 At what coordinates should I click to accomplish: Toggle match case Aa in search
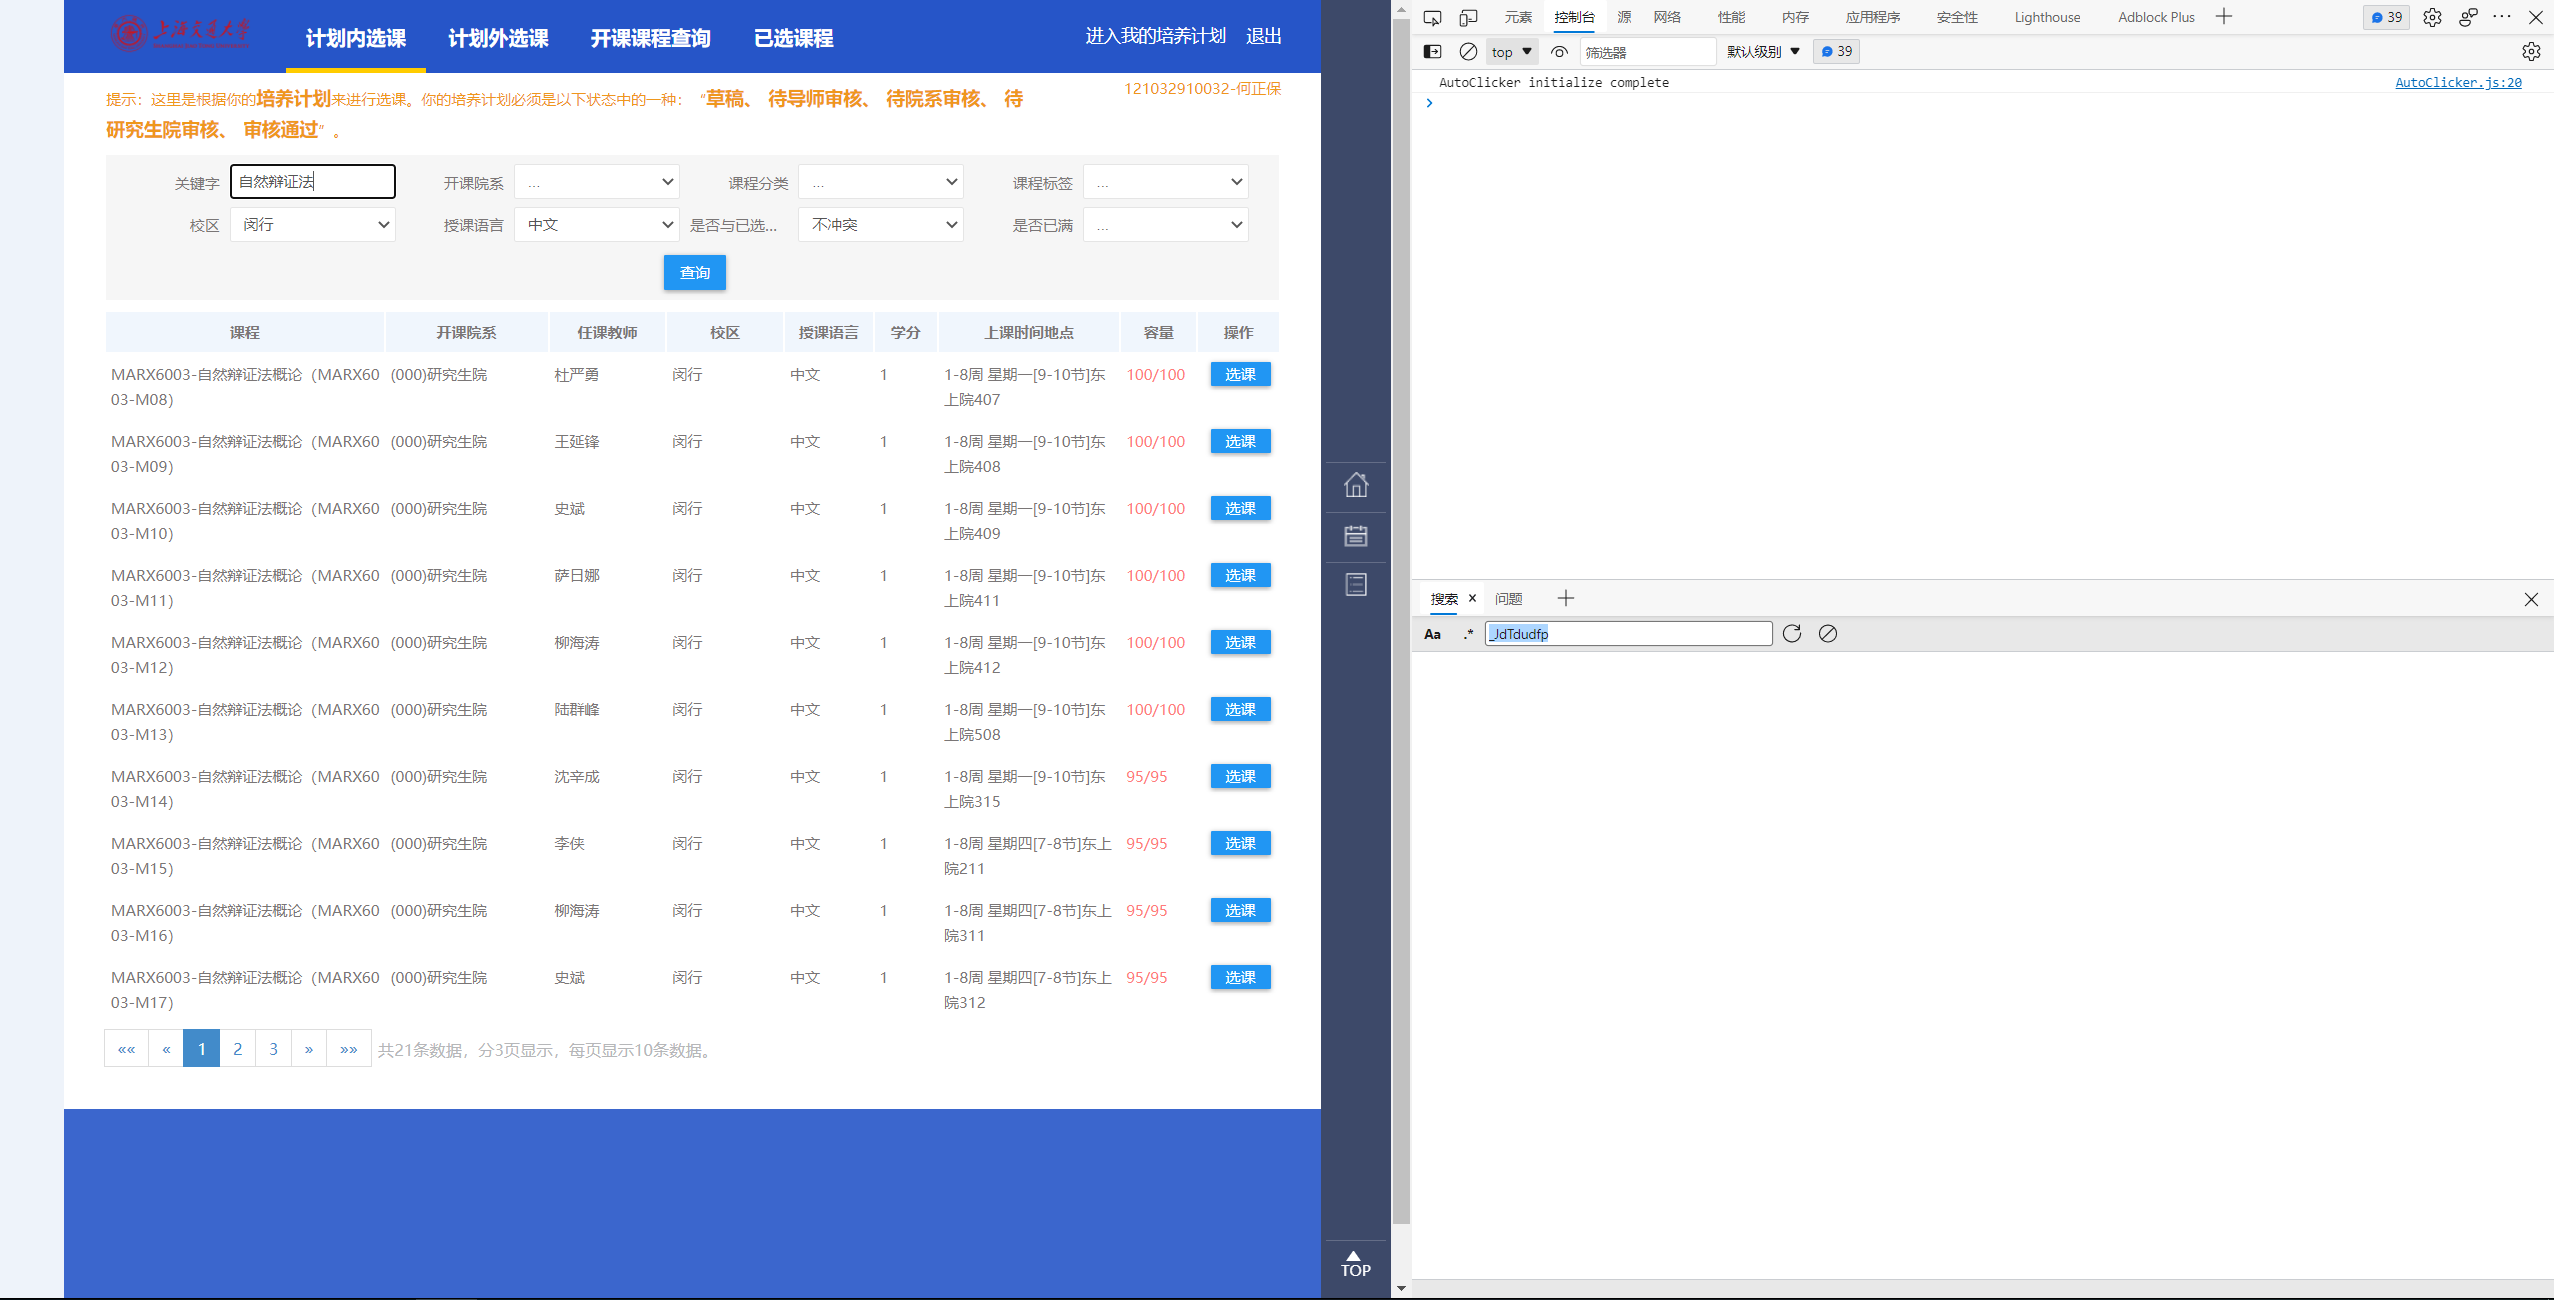click(1432, 634)
